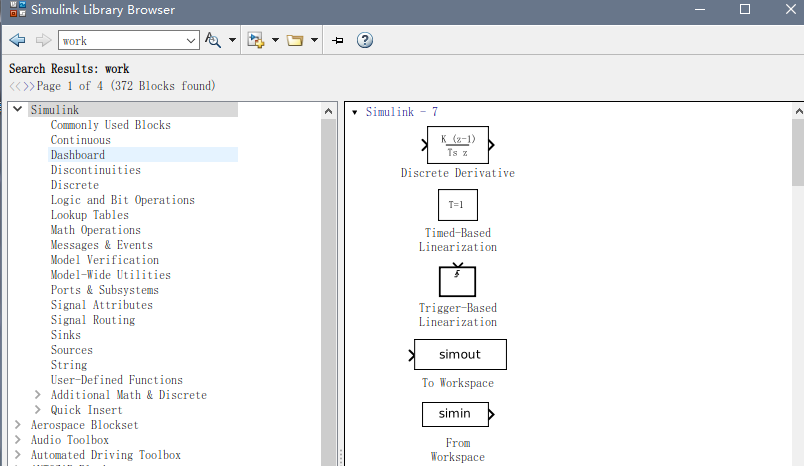Collapse the Simulink tree node

17,109
